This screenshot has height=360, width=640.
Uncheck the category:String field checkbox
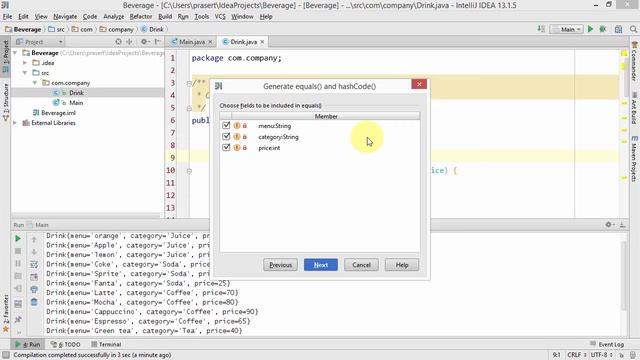point(226,136)
